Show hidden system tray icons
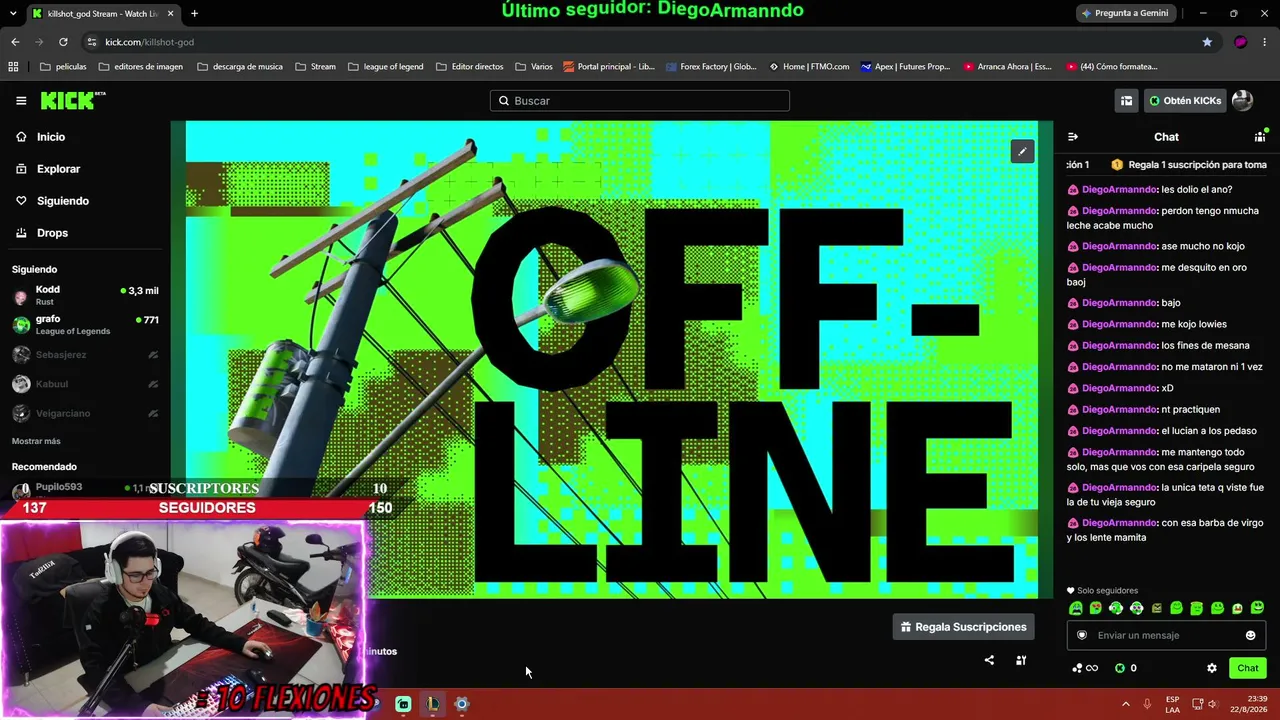Screen dimensions: 1280x720 pos(1125,704)
